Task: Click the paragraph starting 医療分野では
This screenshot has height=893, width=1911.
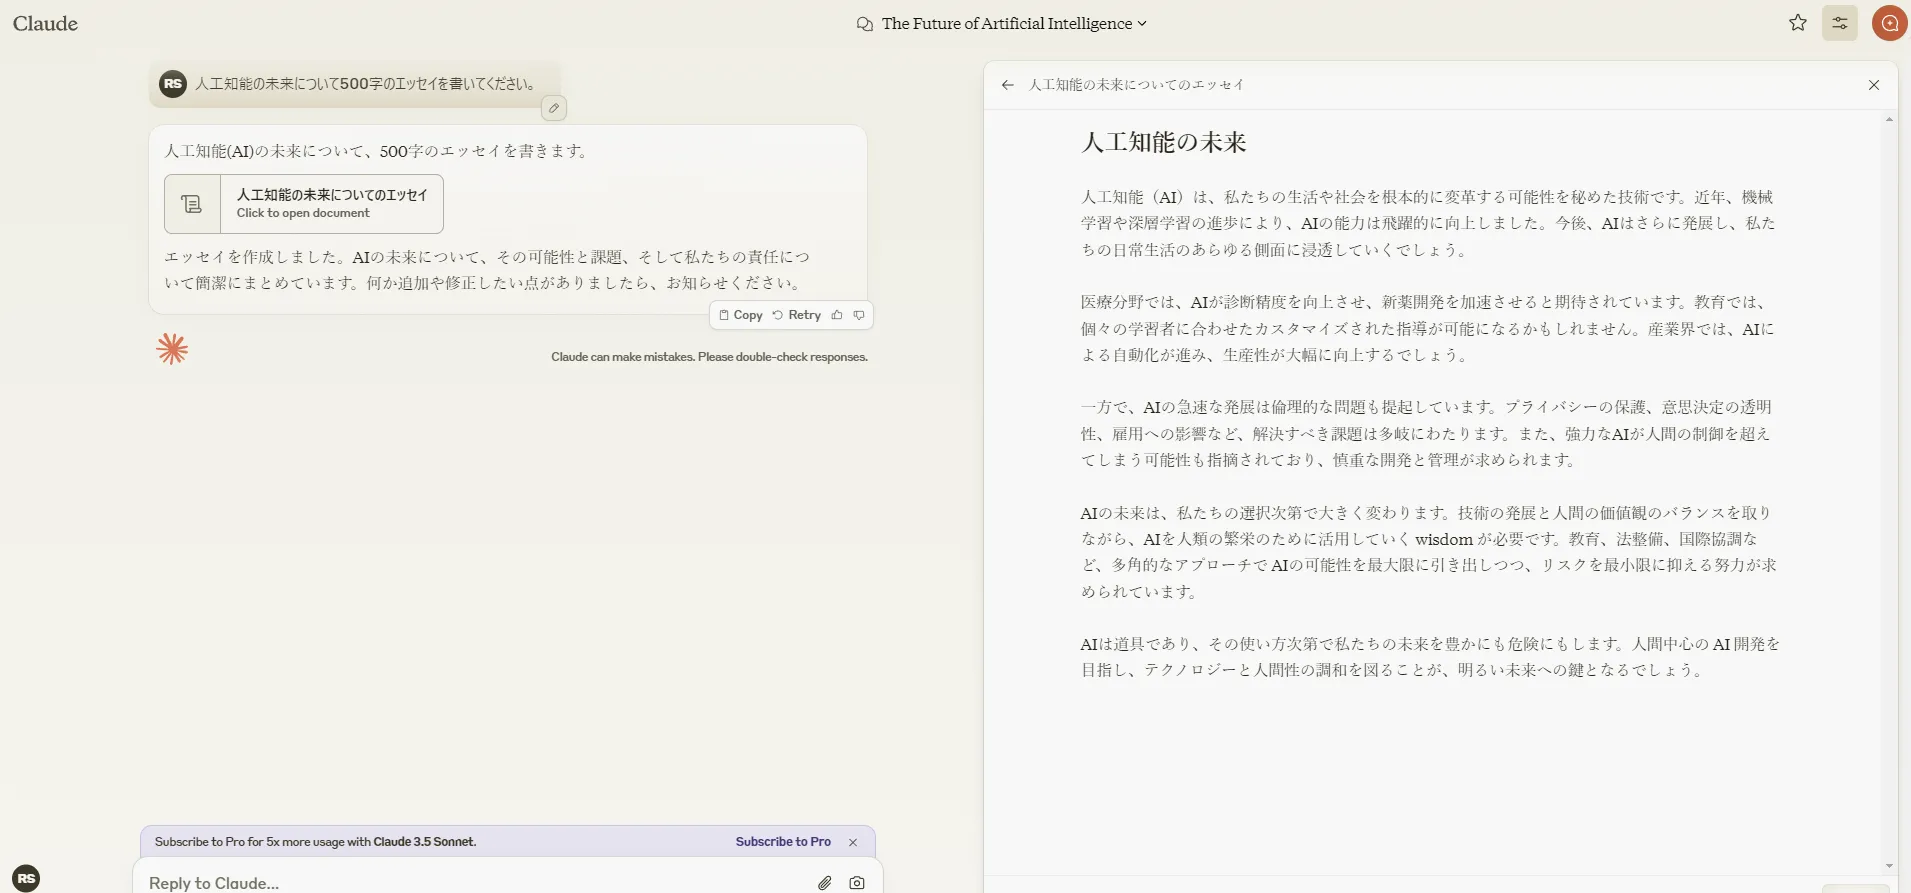Action: point(1428,328)
